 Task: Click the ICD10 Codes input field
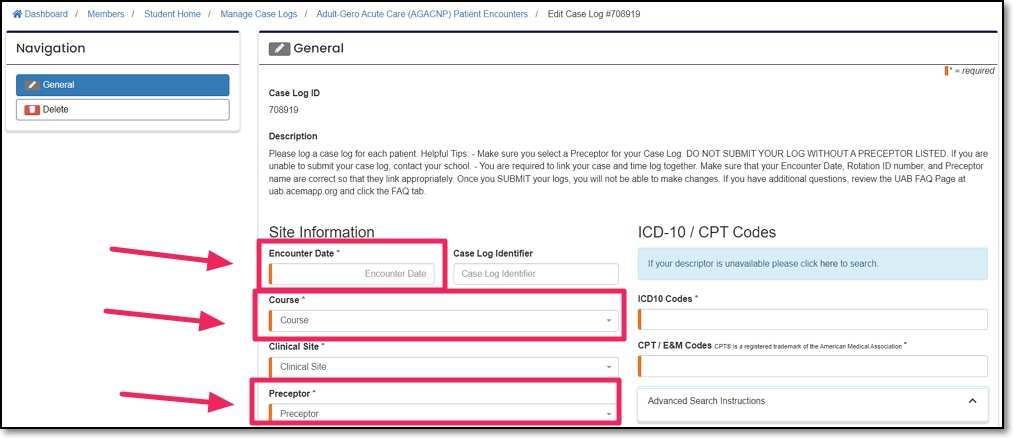(x=813, y=319)
